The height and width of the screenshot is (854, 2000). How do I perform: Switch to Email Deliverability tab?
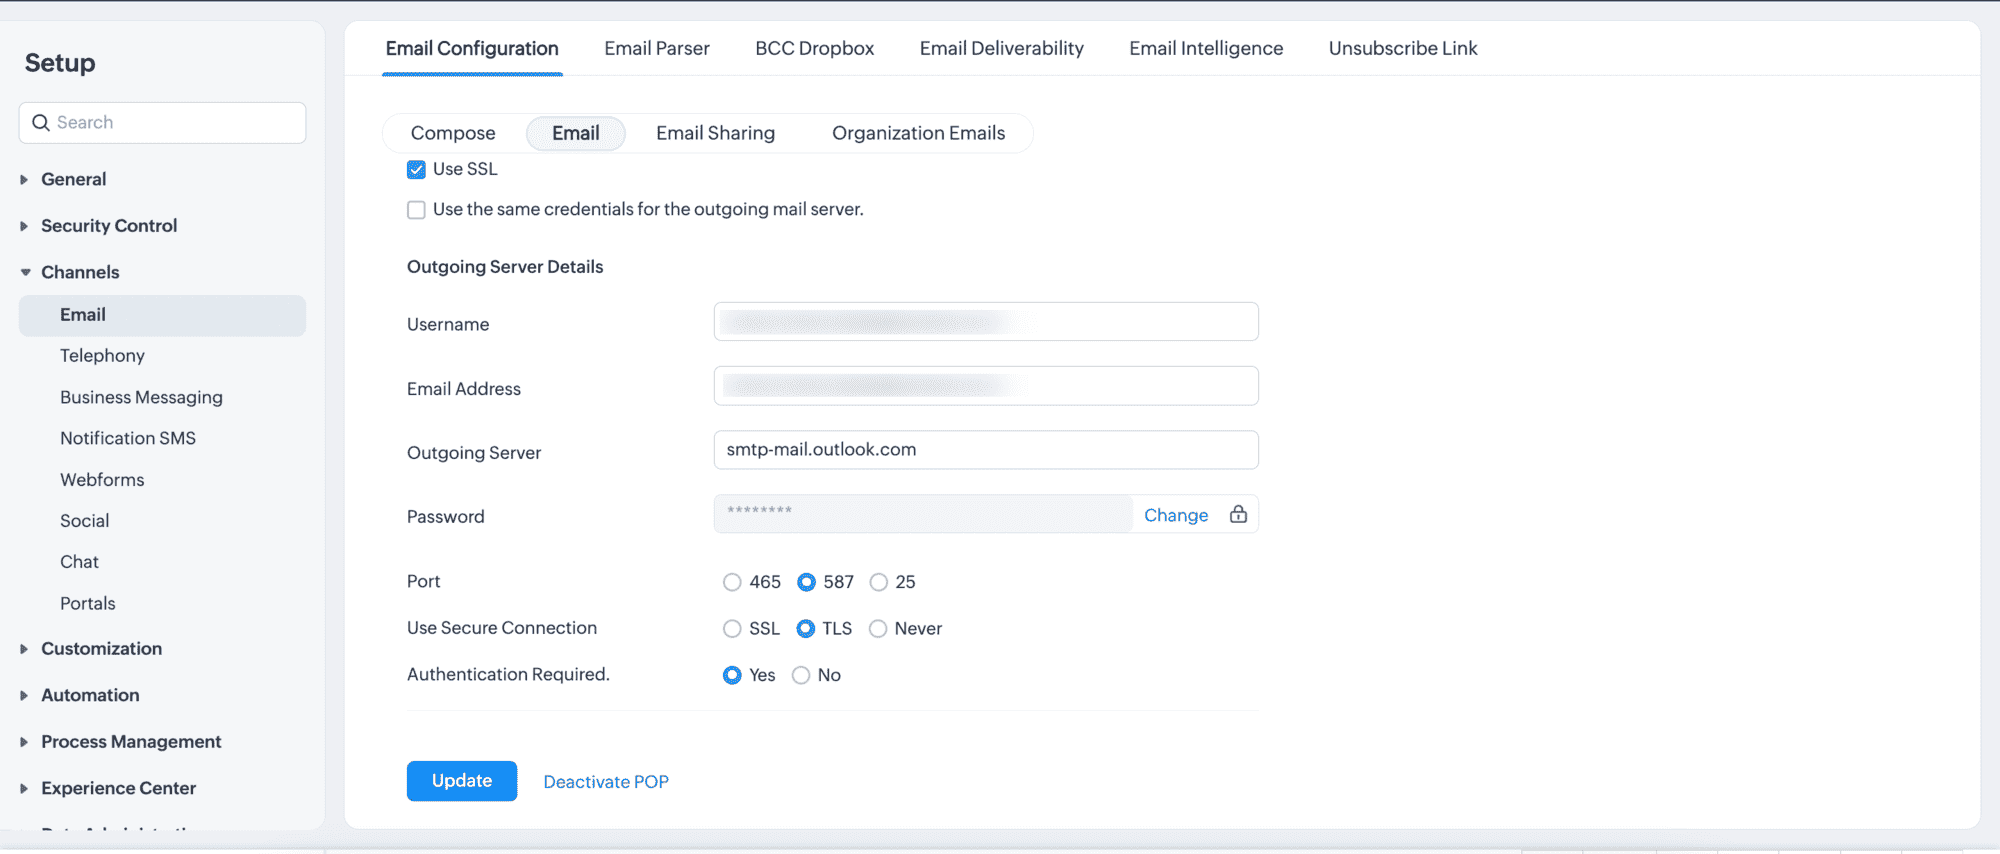(x=1001, y=48)
